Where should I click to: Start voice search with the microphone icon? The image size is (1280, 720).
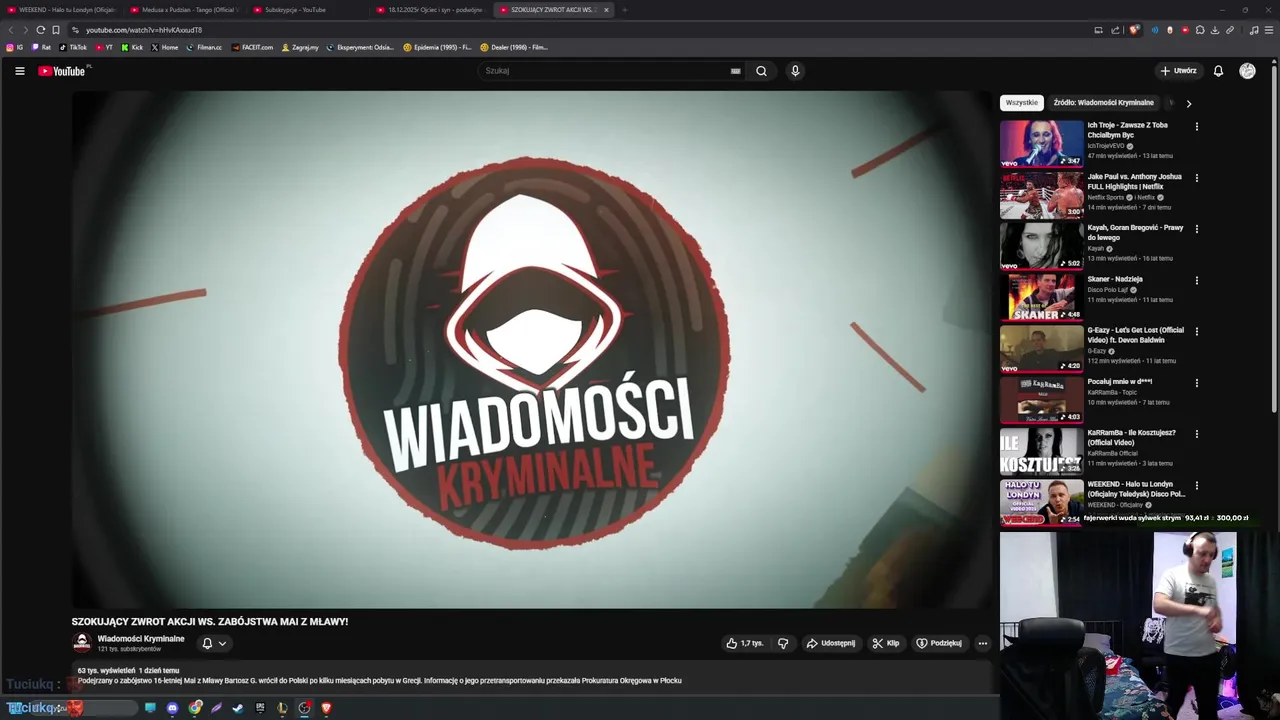click(x=795, y=71)
